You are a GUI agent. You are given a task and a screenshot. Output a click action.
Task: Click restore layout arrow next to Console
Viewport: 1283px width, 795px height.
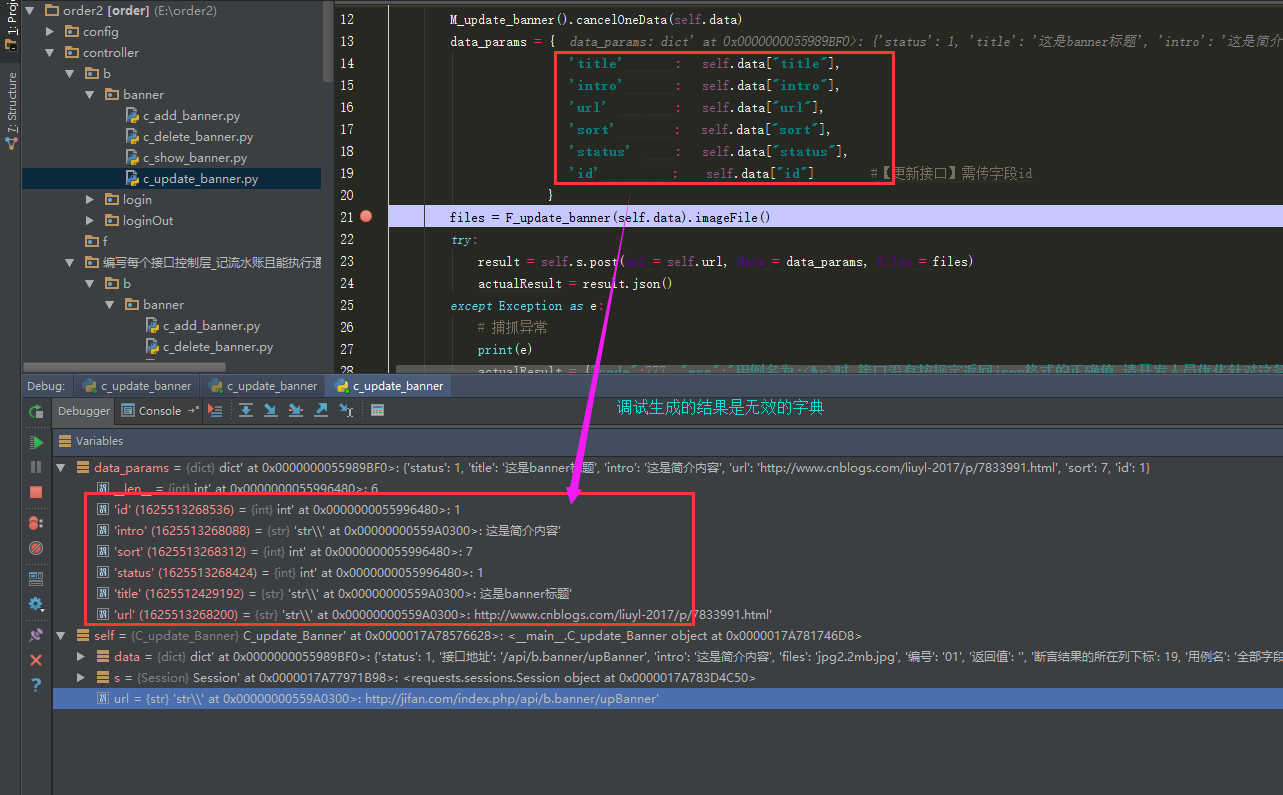[x=193, y=410]
